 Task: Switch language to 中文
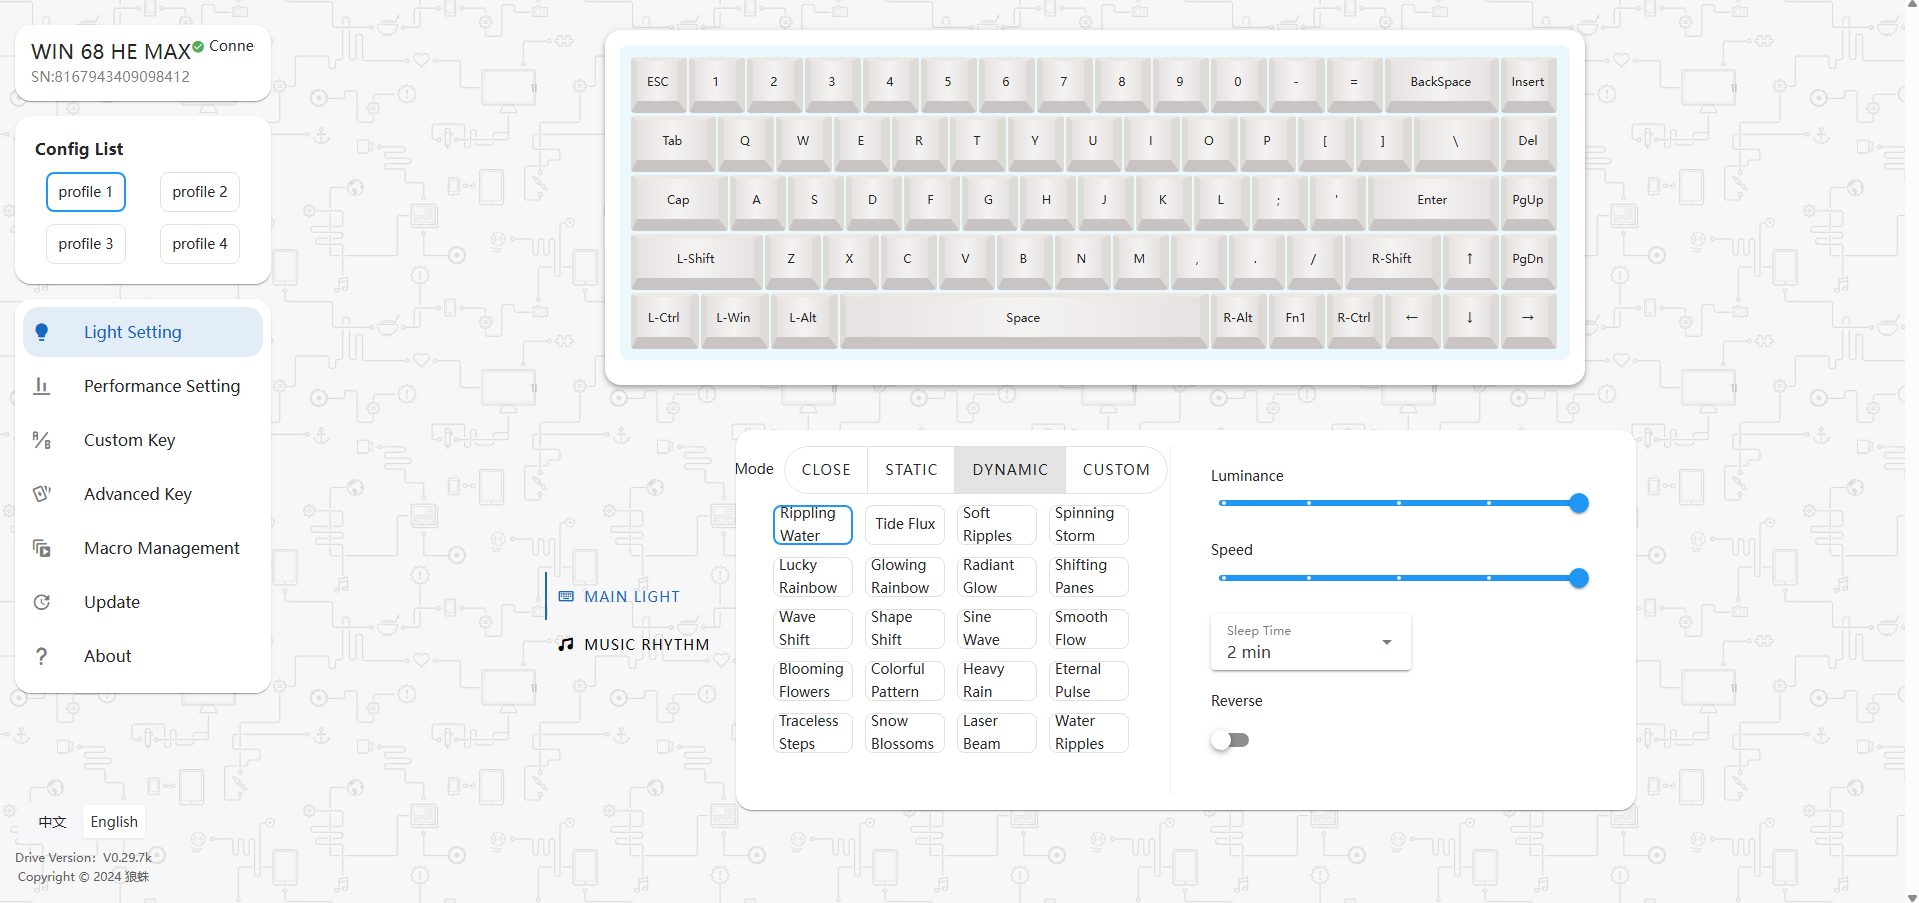pyautogui.click(x=52, y=822)
